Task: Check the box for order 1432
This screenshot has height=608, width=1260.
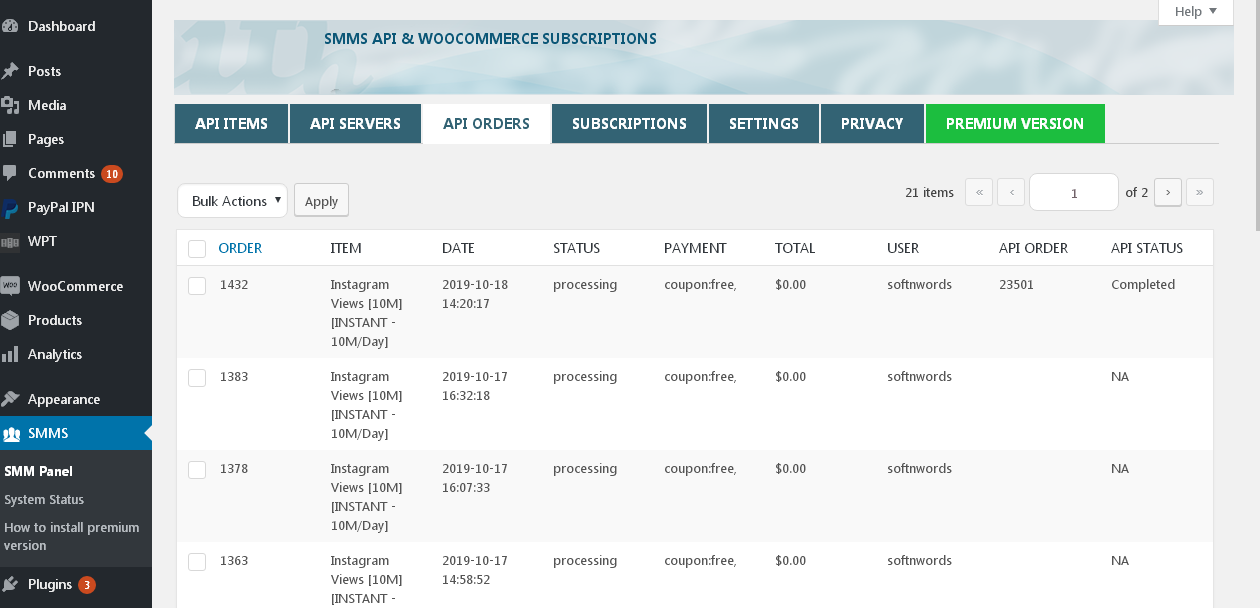Action: 197,286
